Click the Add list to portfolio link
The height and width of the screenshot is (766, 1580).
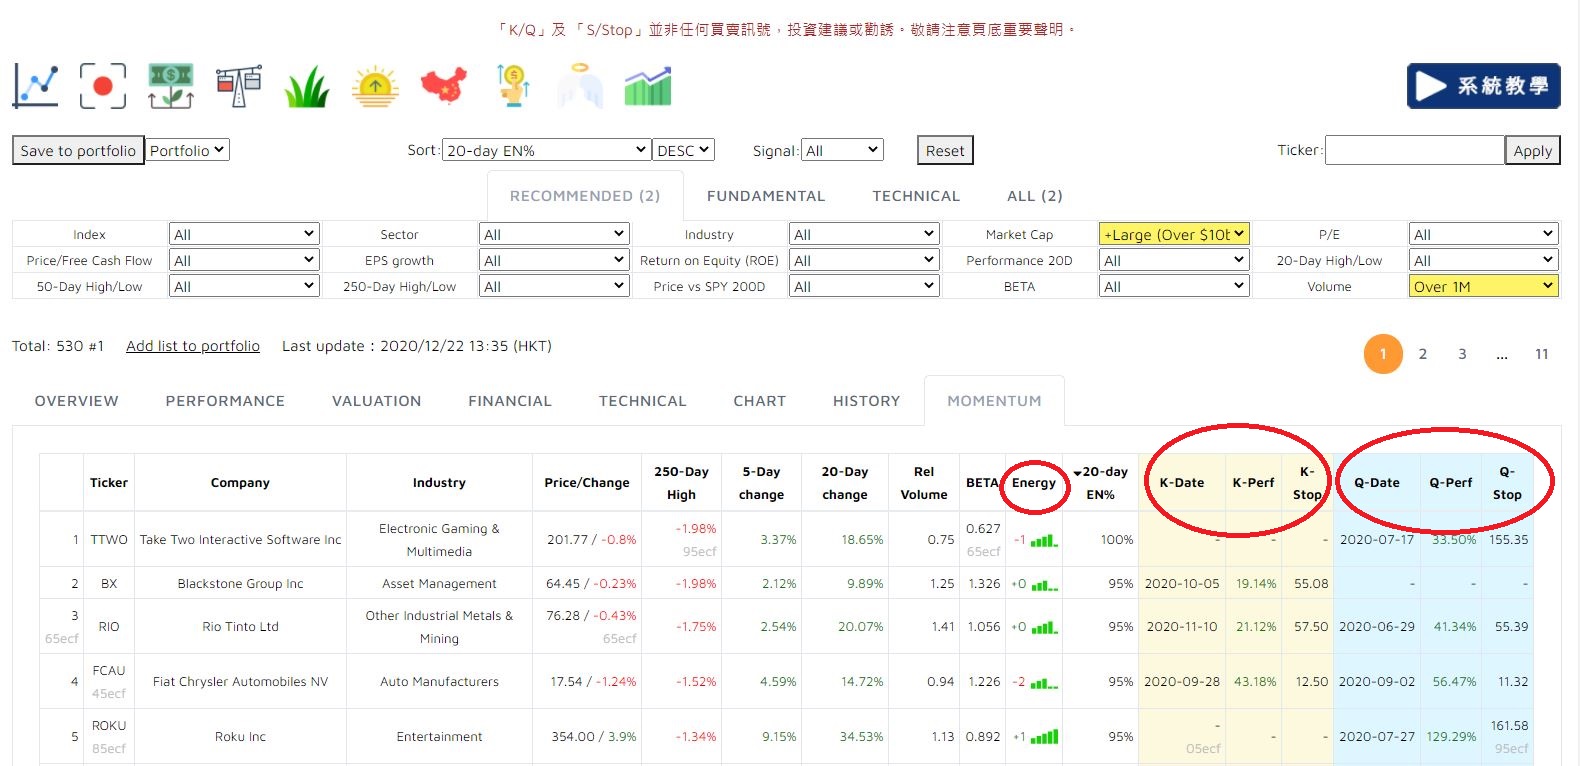click(x=193, y=346)
